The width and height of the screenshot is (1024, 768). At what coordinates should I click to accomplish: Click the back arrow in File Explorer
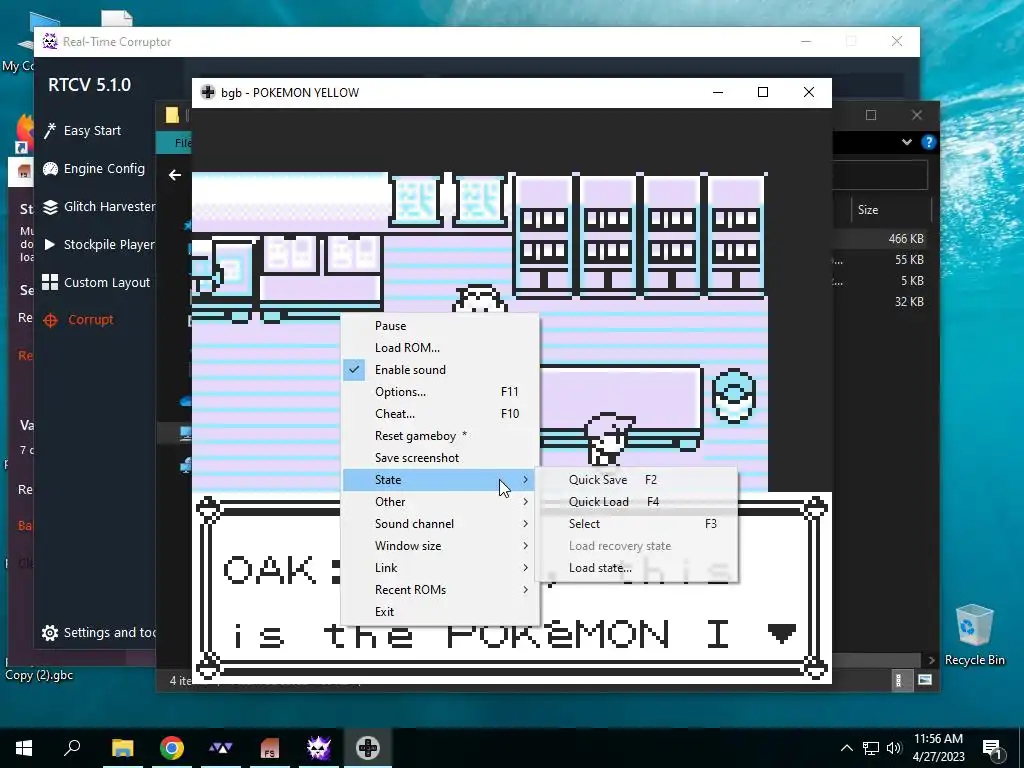coord(174,175)
